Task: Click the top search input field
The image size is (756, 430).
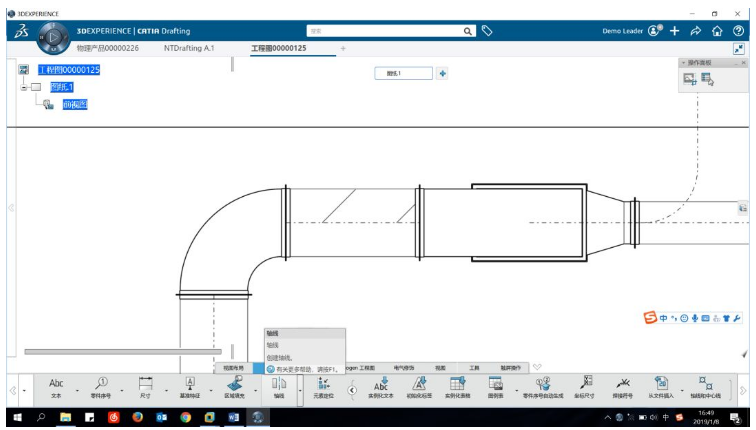Action: click(x=385, y=31)
